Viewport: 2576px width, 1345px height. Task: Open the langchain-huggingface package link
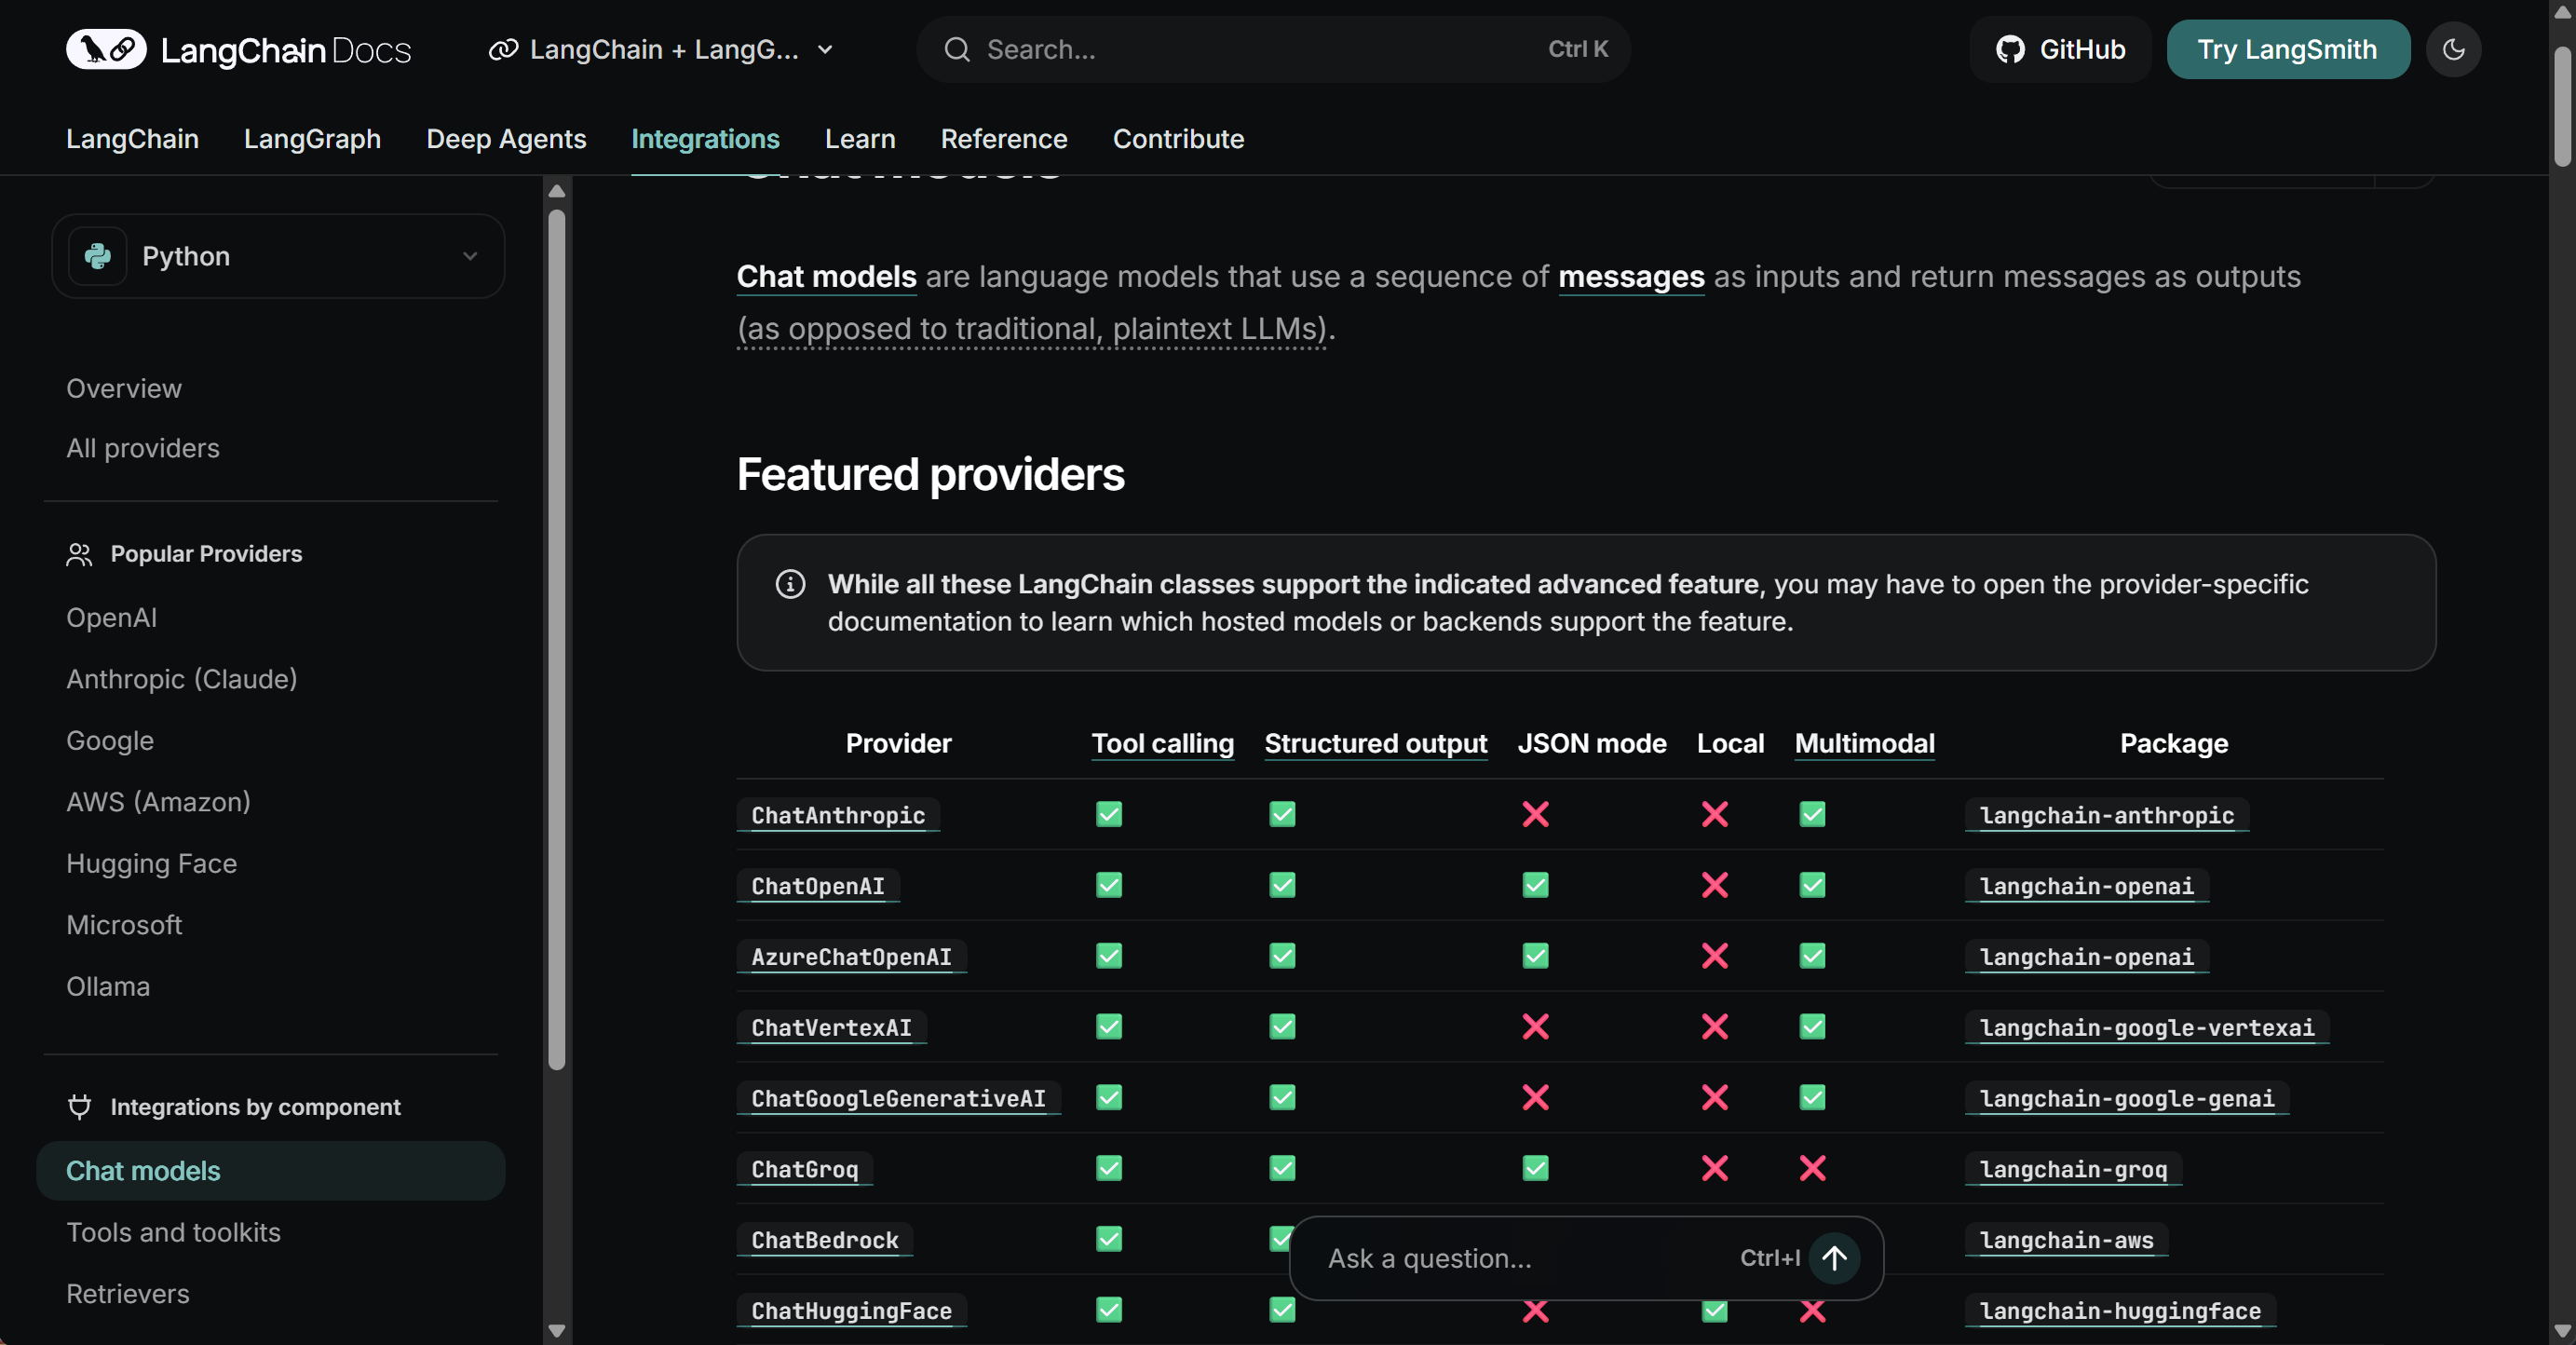[x=2120, y=1311]
